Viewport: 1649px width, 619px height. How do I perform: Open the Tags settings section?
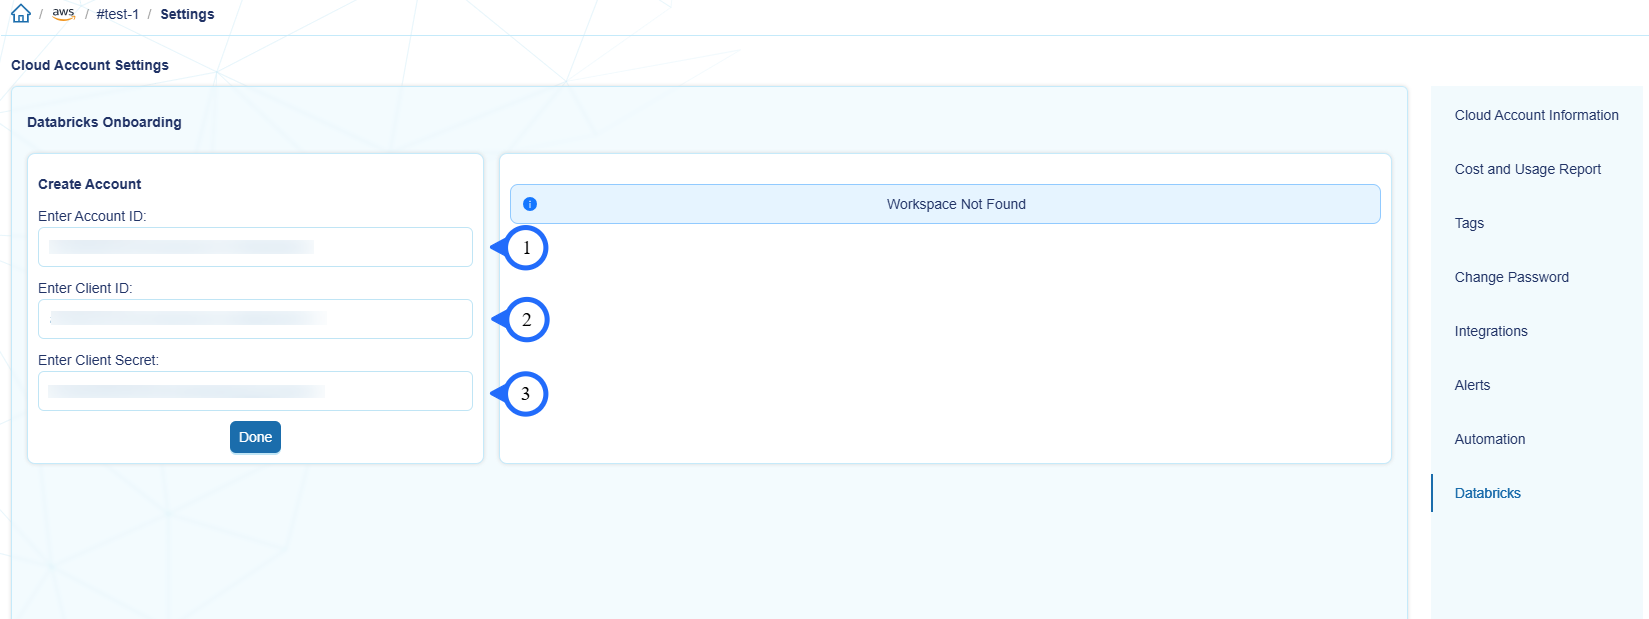click(1469, 223)
